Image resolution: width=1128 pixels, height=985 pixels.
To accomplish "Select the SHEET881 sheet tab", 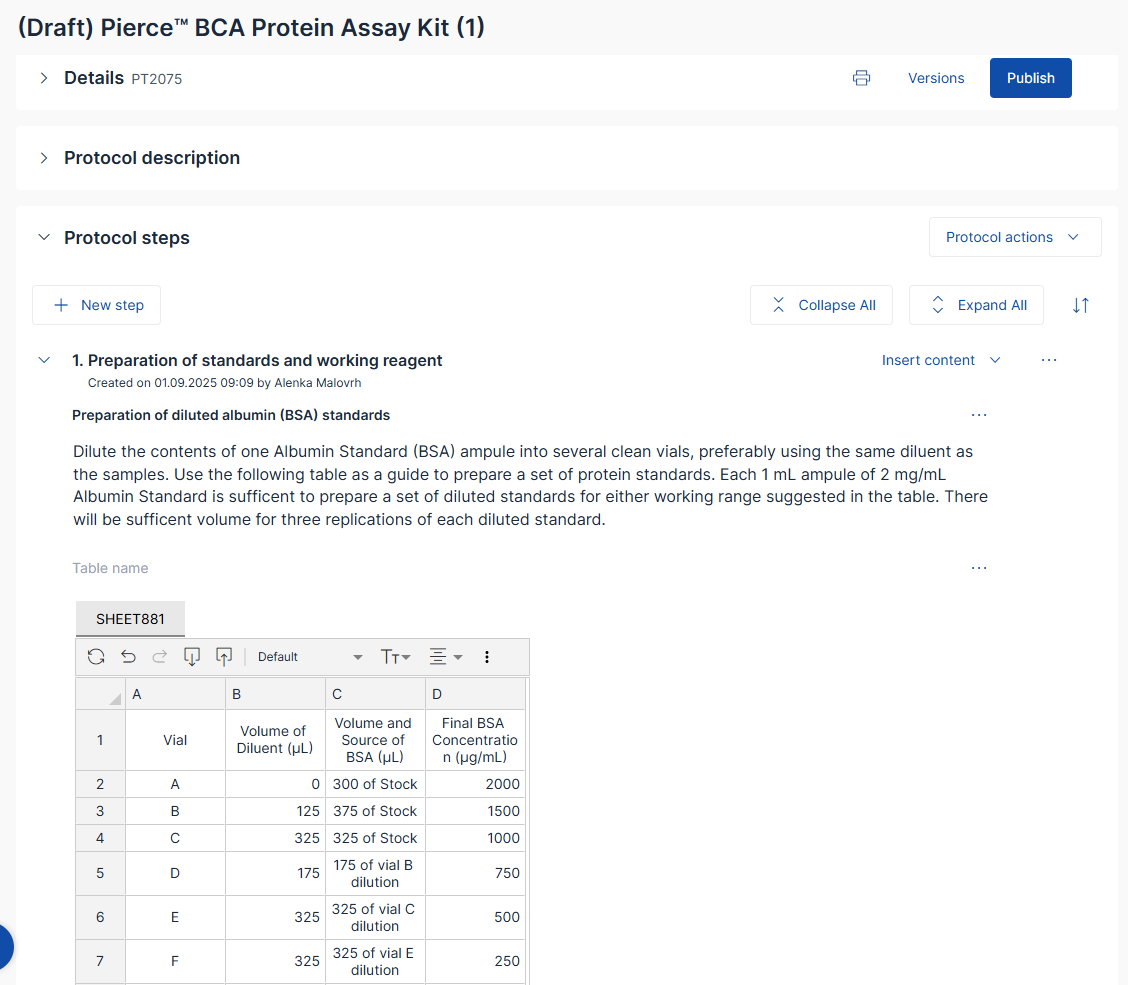I will pyautogui.click(x=130, y=619).
